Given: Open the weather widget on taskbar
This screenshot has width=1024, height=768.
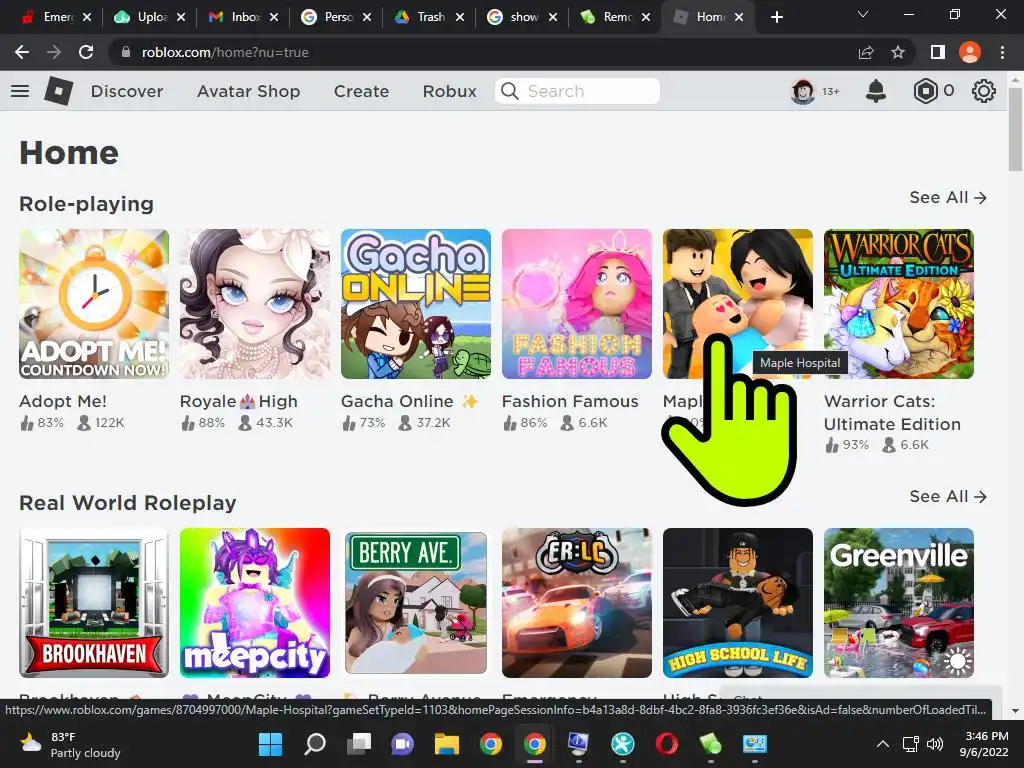Looking at the screenshot, I should [71, 744].
